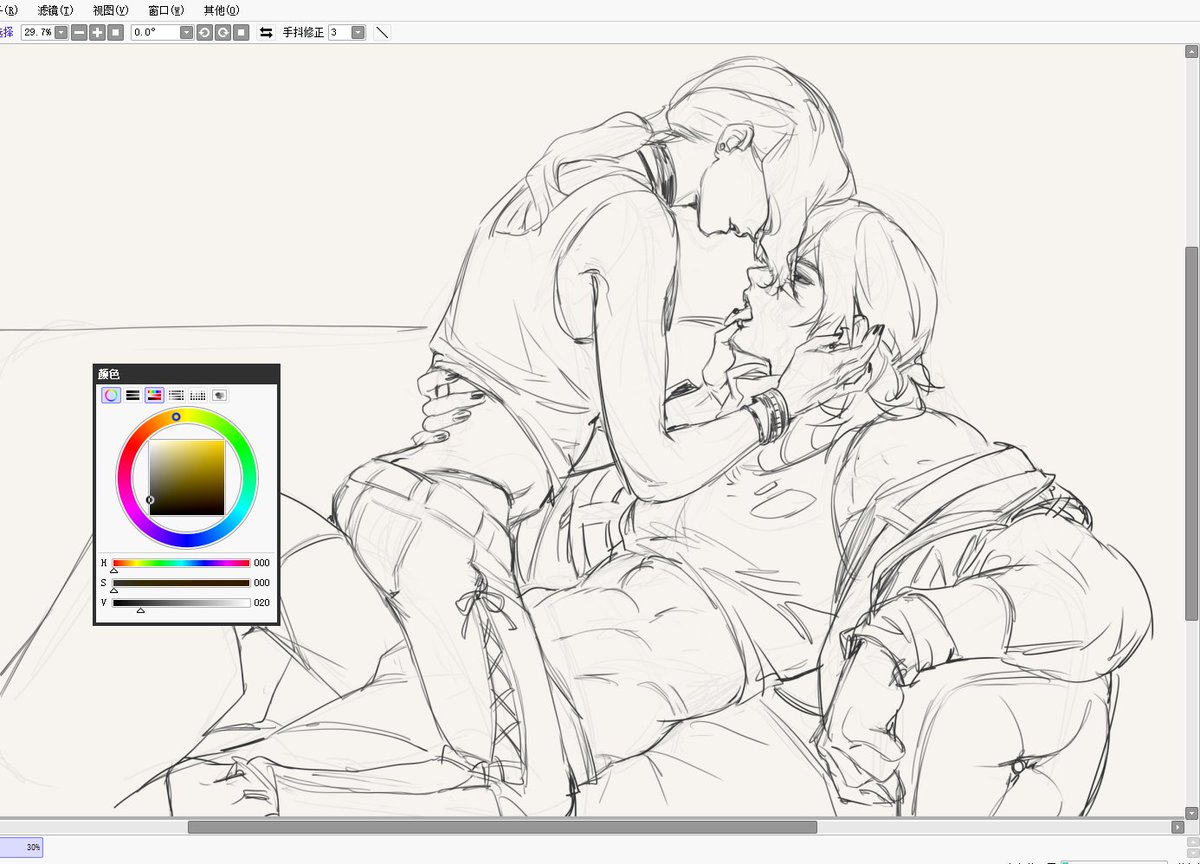Click the S saturation slider bar

point(181,582)
